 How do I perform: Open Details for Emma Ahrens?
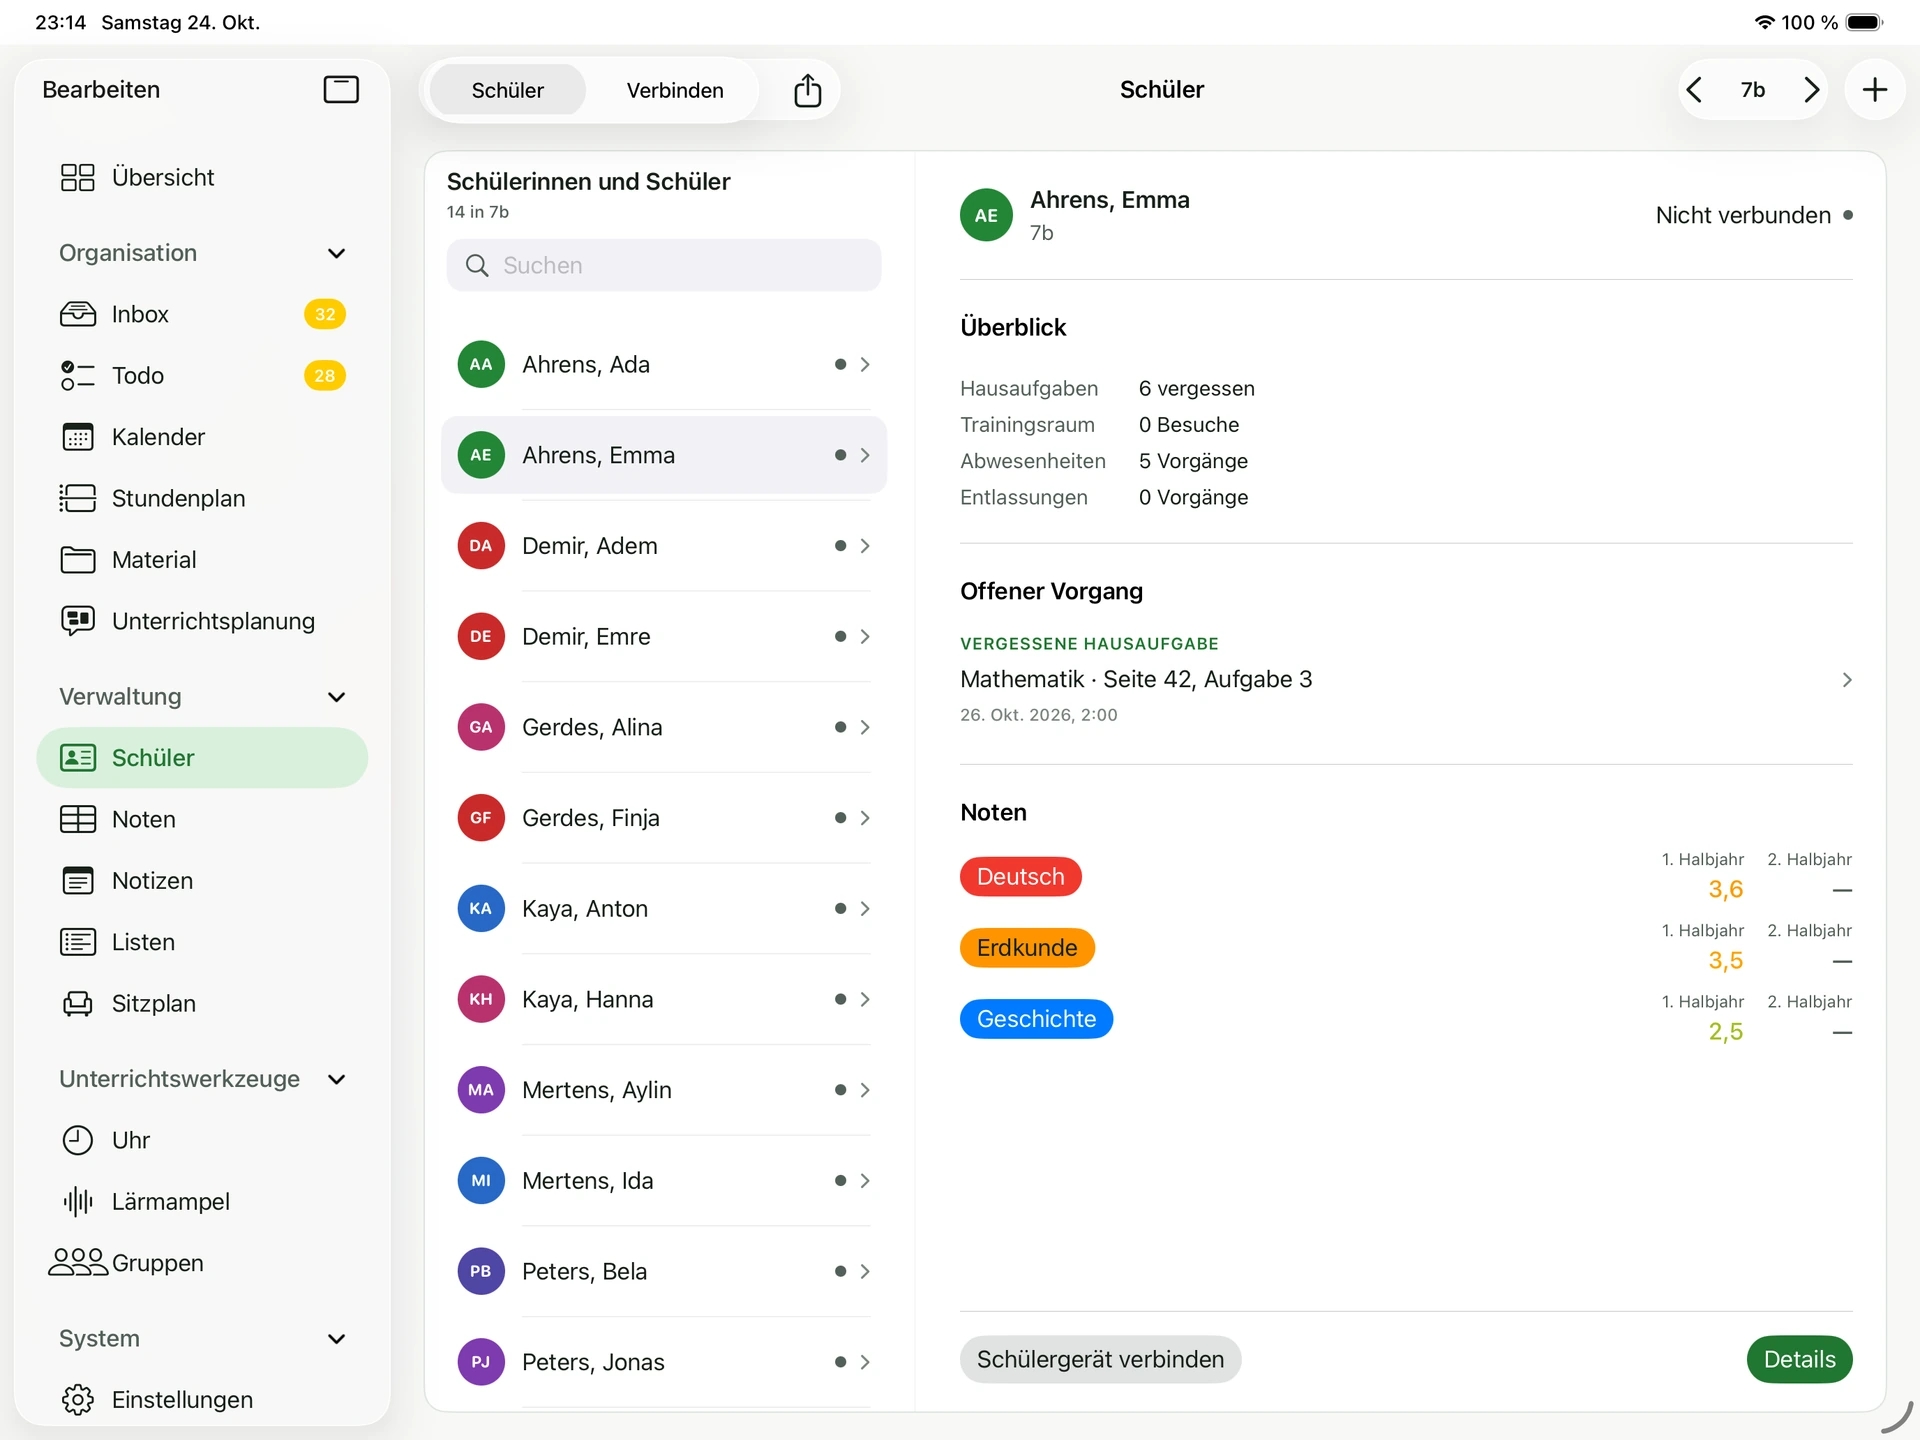(x=1799, y=1360)
